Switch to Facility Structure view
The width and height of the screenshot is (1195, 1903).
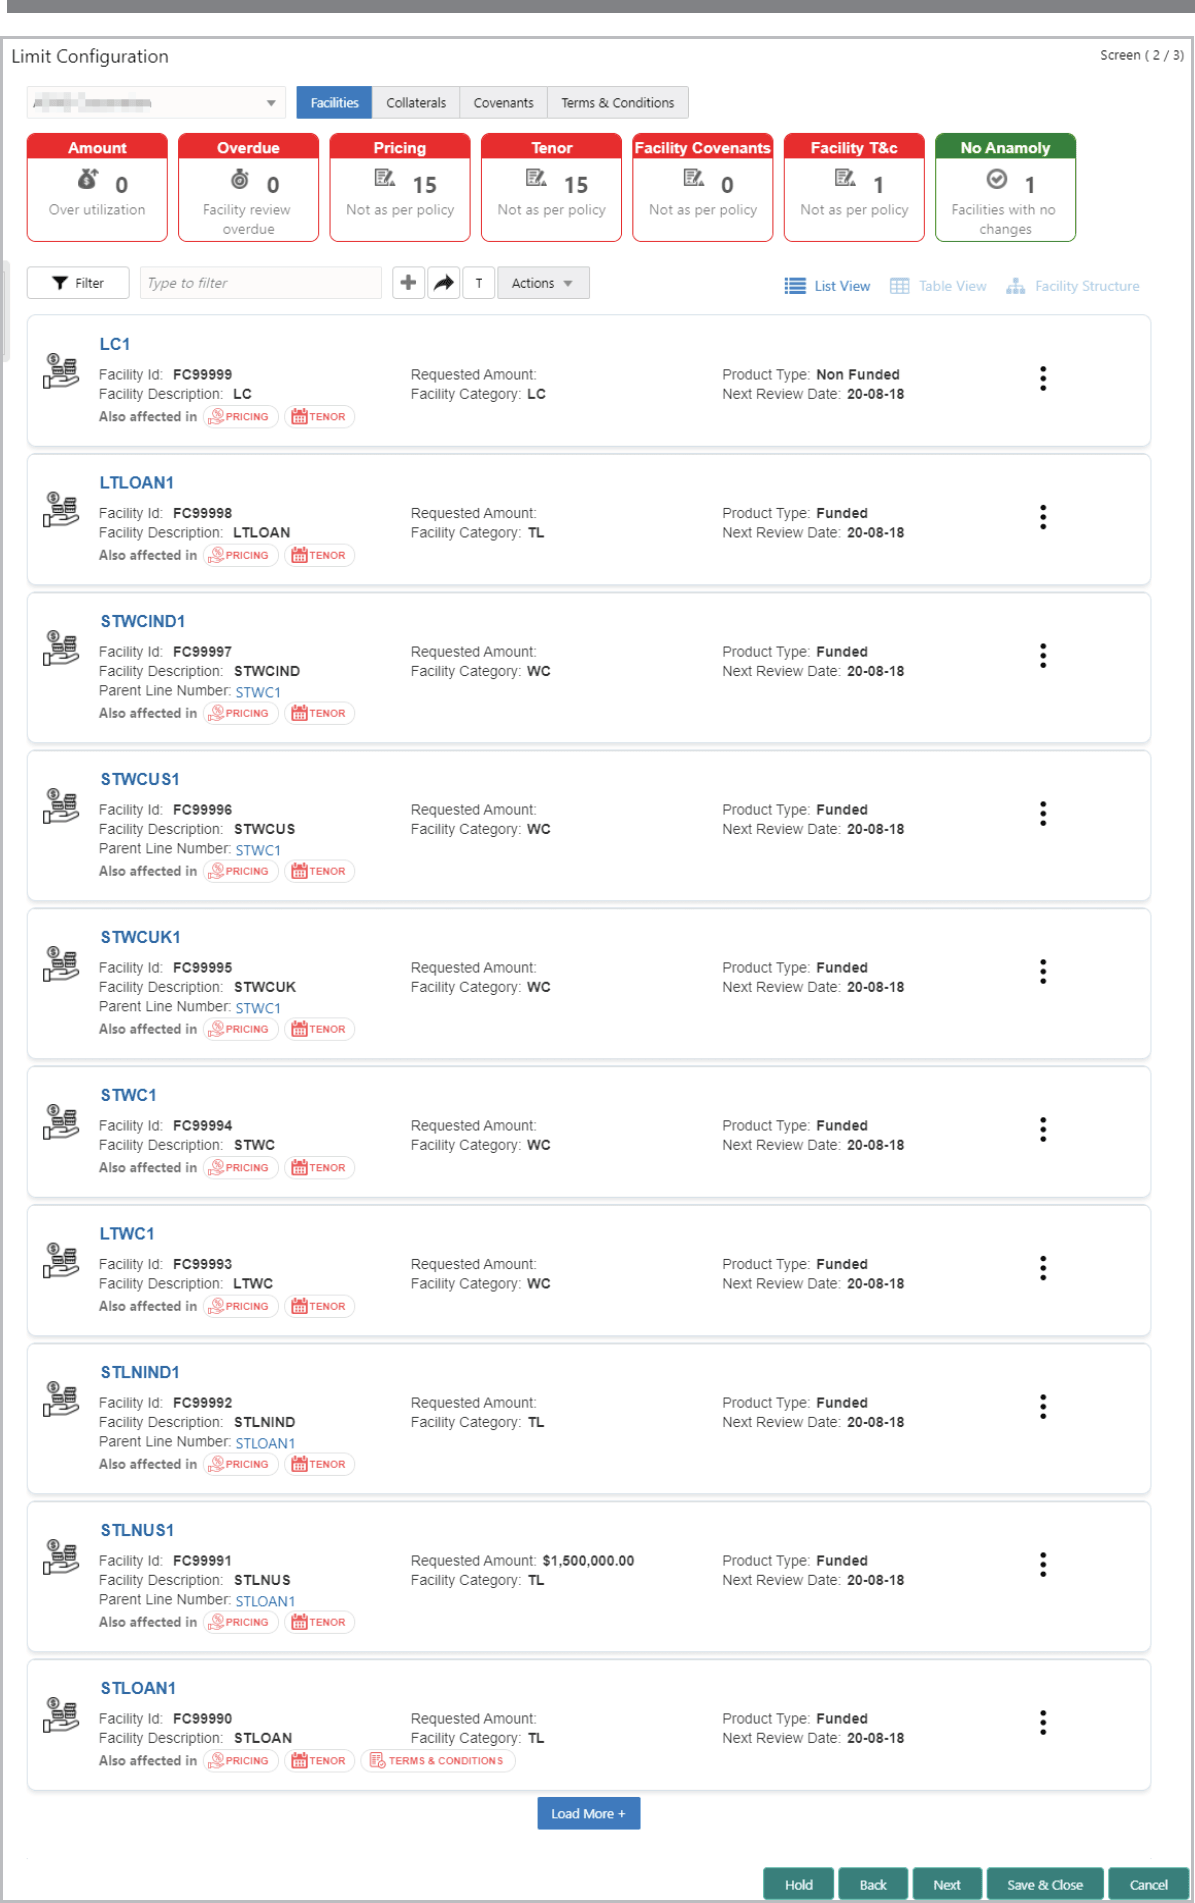[x=1073, y=286]
